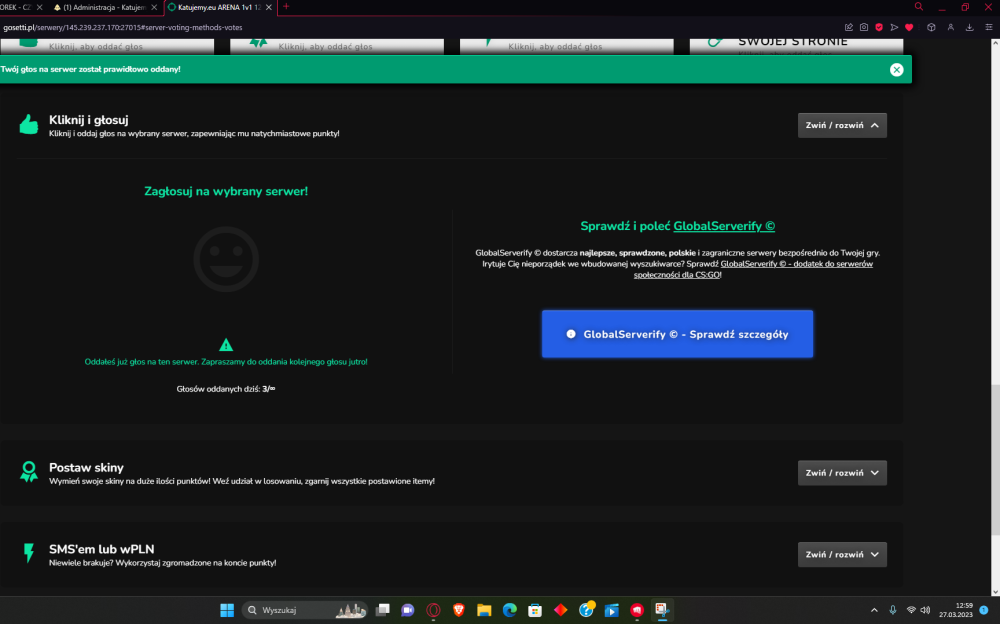Click the share page icon in address bar
The height and width of the screenshot is (624, 1000).
click(x=848, y=27)
